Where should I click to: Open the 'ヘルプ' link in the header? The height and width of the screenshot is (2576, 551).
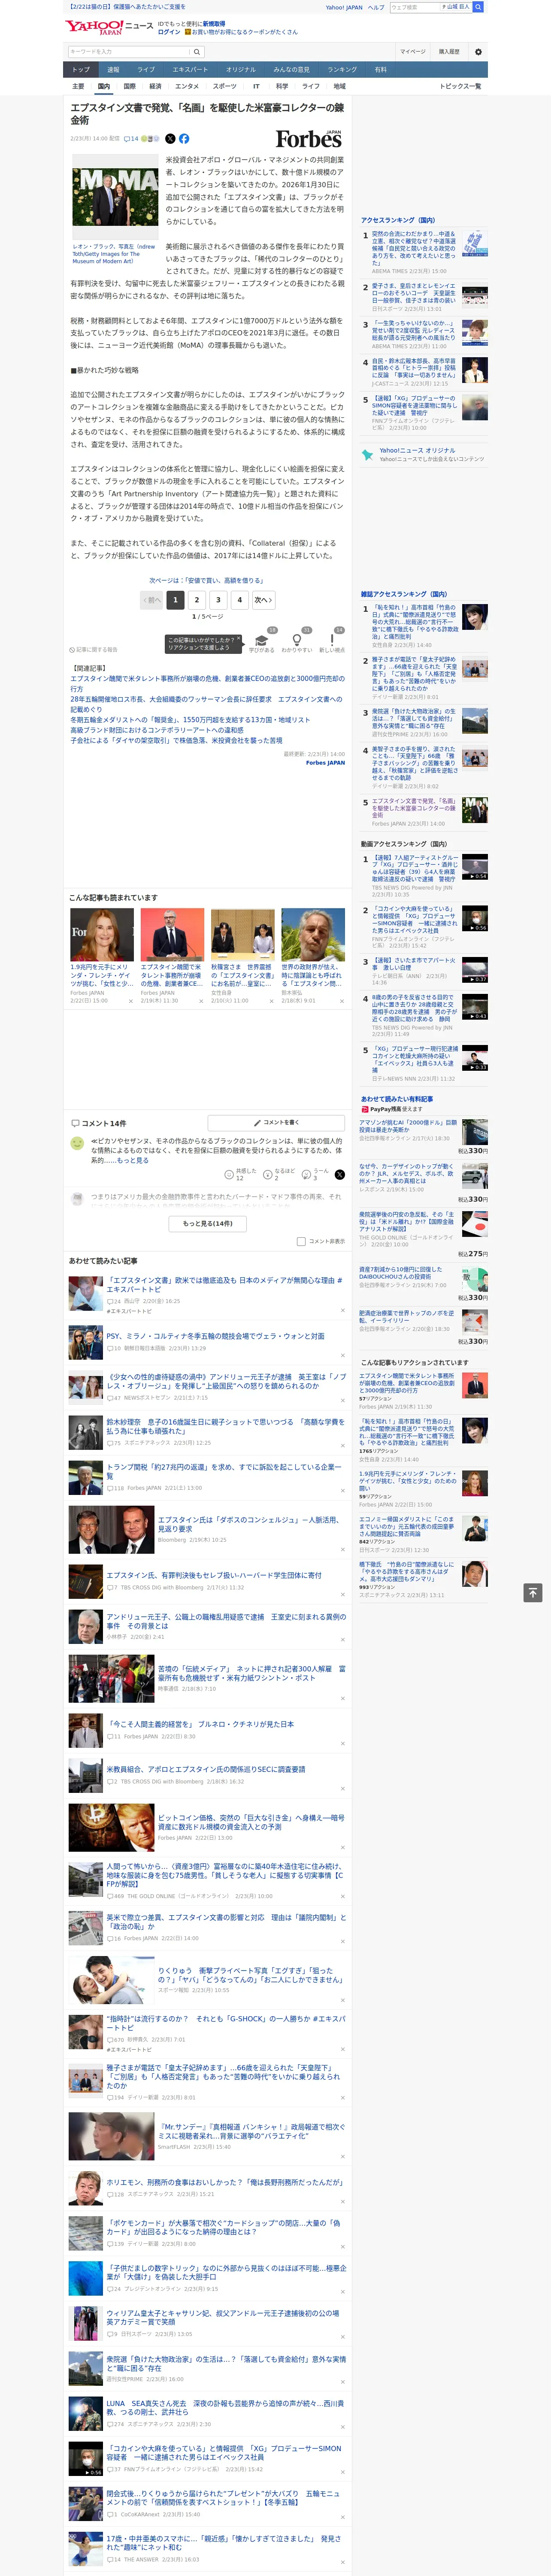point(376,7)
